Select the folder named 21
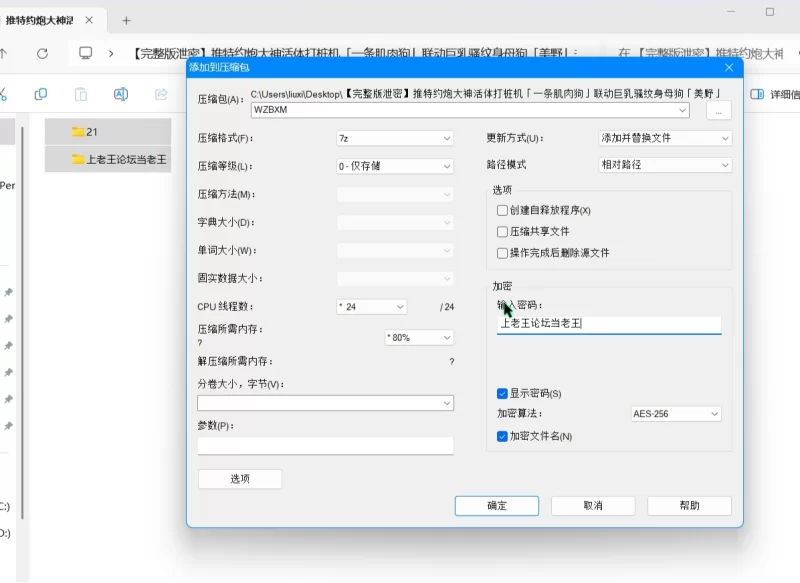Screen dimensions: 800x583 click(x=108, y=132)
